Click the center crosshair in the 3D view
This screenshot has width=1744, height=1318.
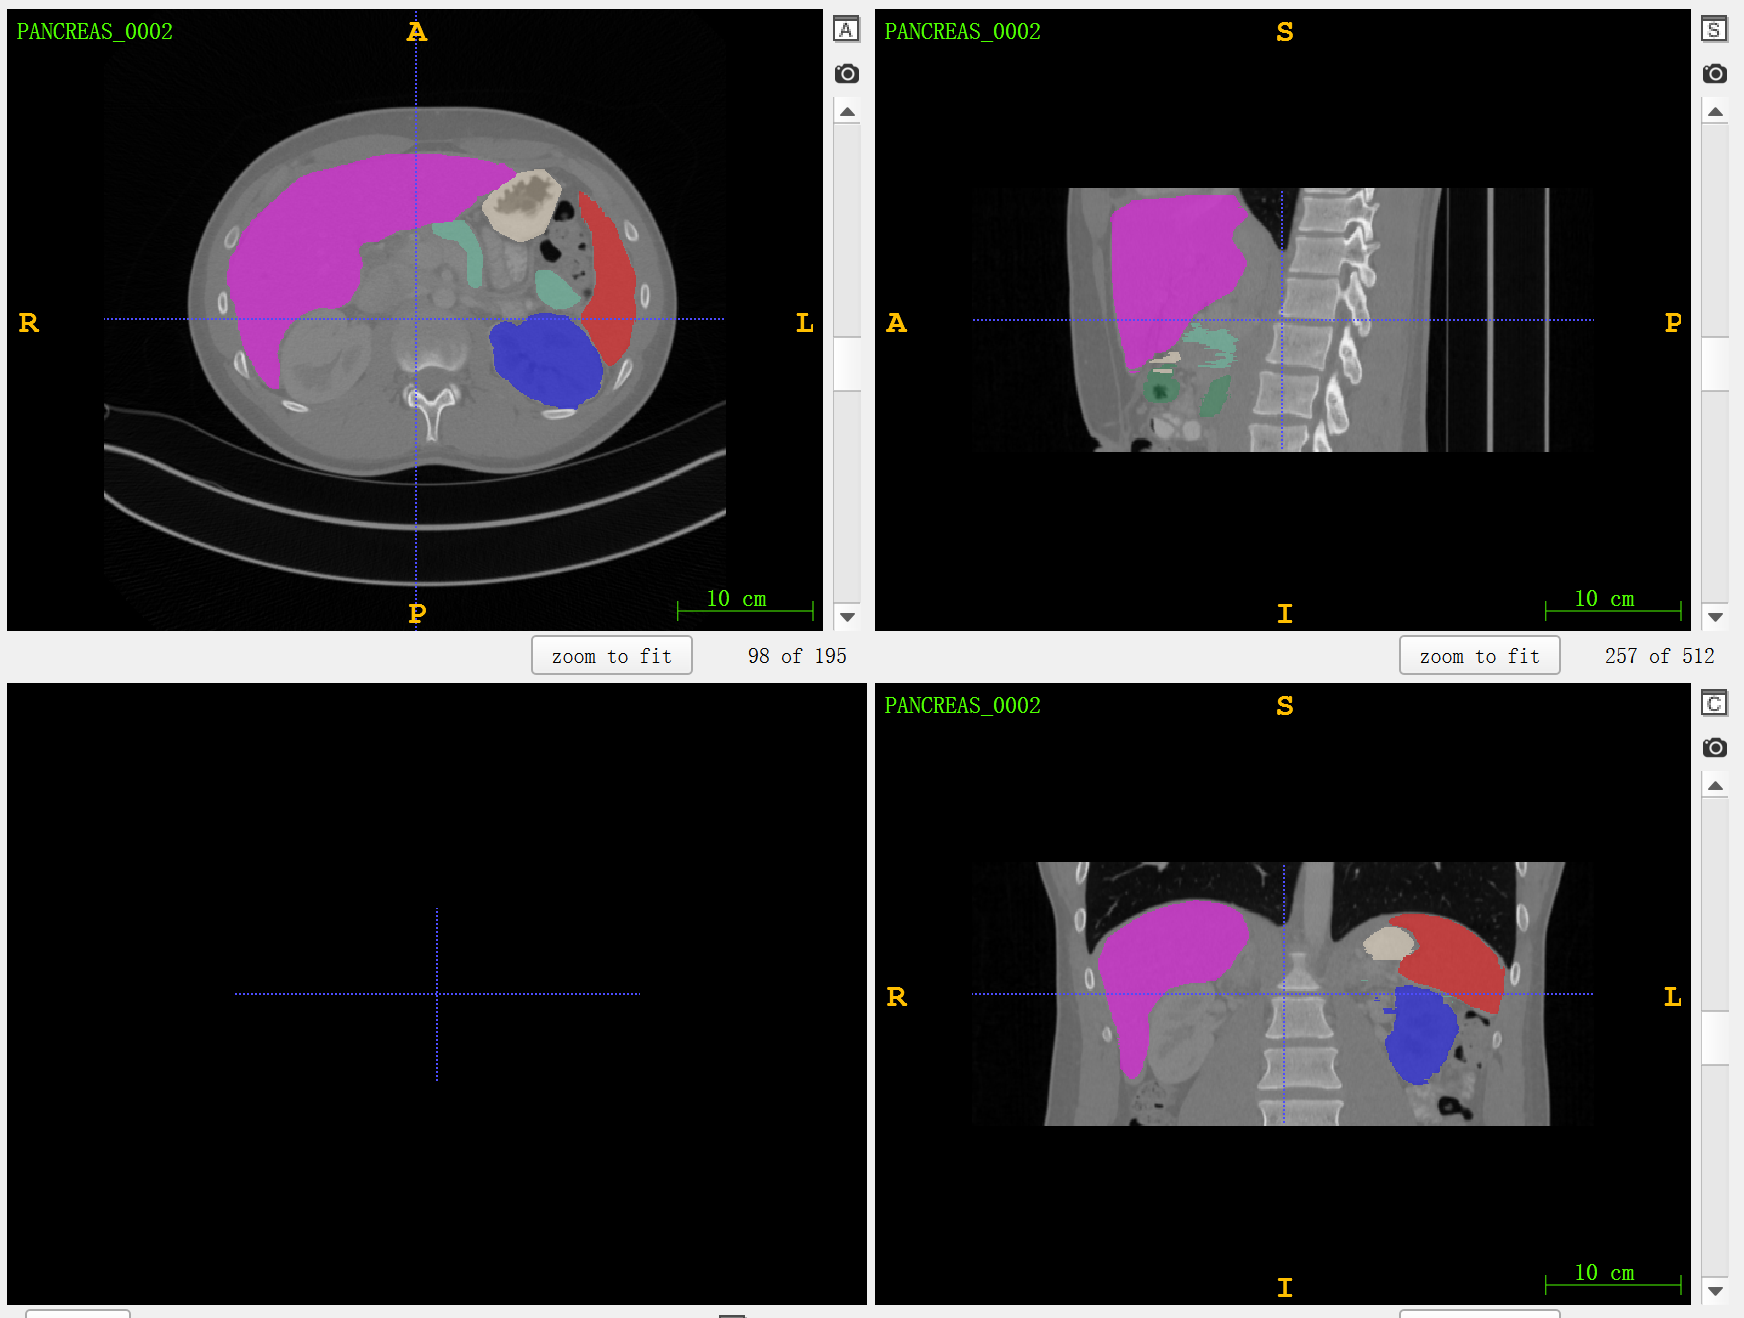(437, 994)
